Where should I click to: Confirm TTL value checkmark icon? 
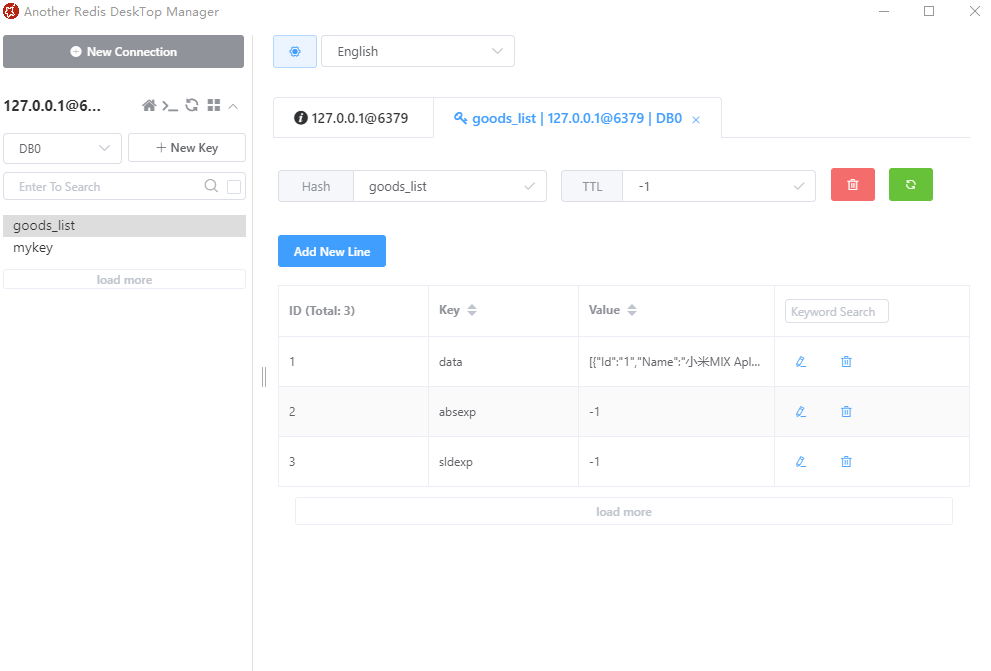pyautogui.click(x=799, y=186)
